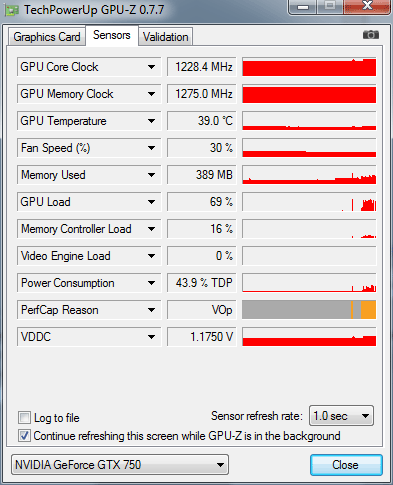Screen dimensions: 393x485
Task: Click the camera screenshot icon
Action: 371,34
